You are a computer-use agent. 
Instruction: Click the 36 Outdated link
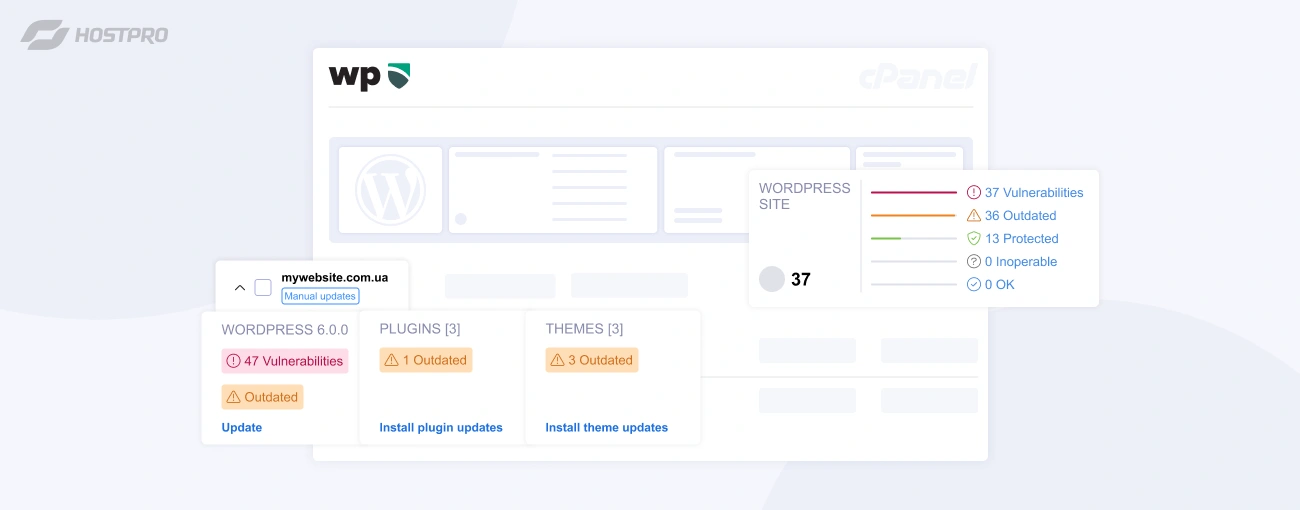click(x=1020, y=215)
